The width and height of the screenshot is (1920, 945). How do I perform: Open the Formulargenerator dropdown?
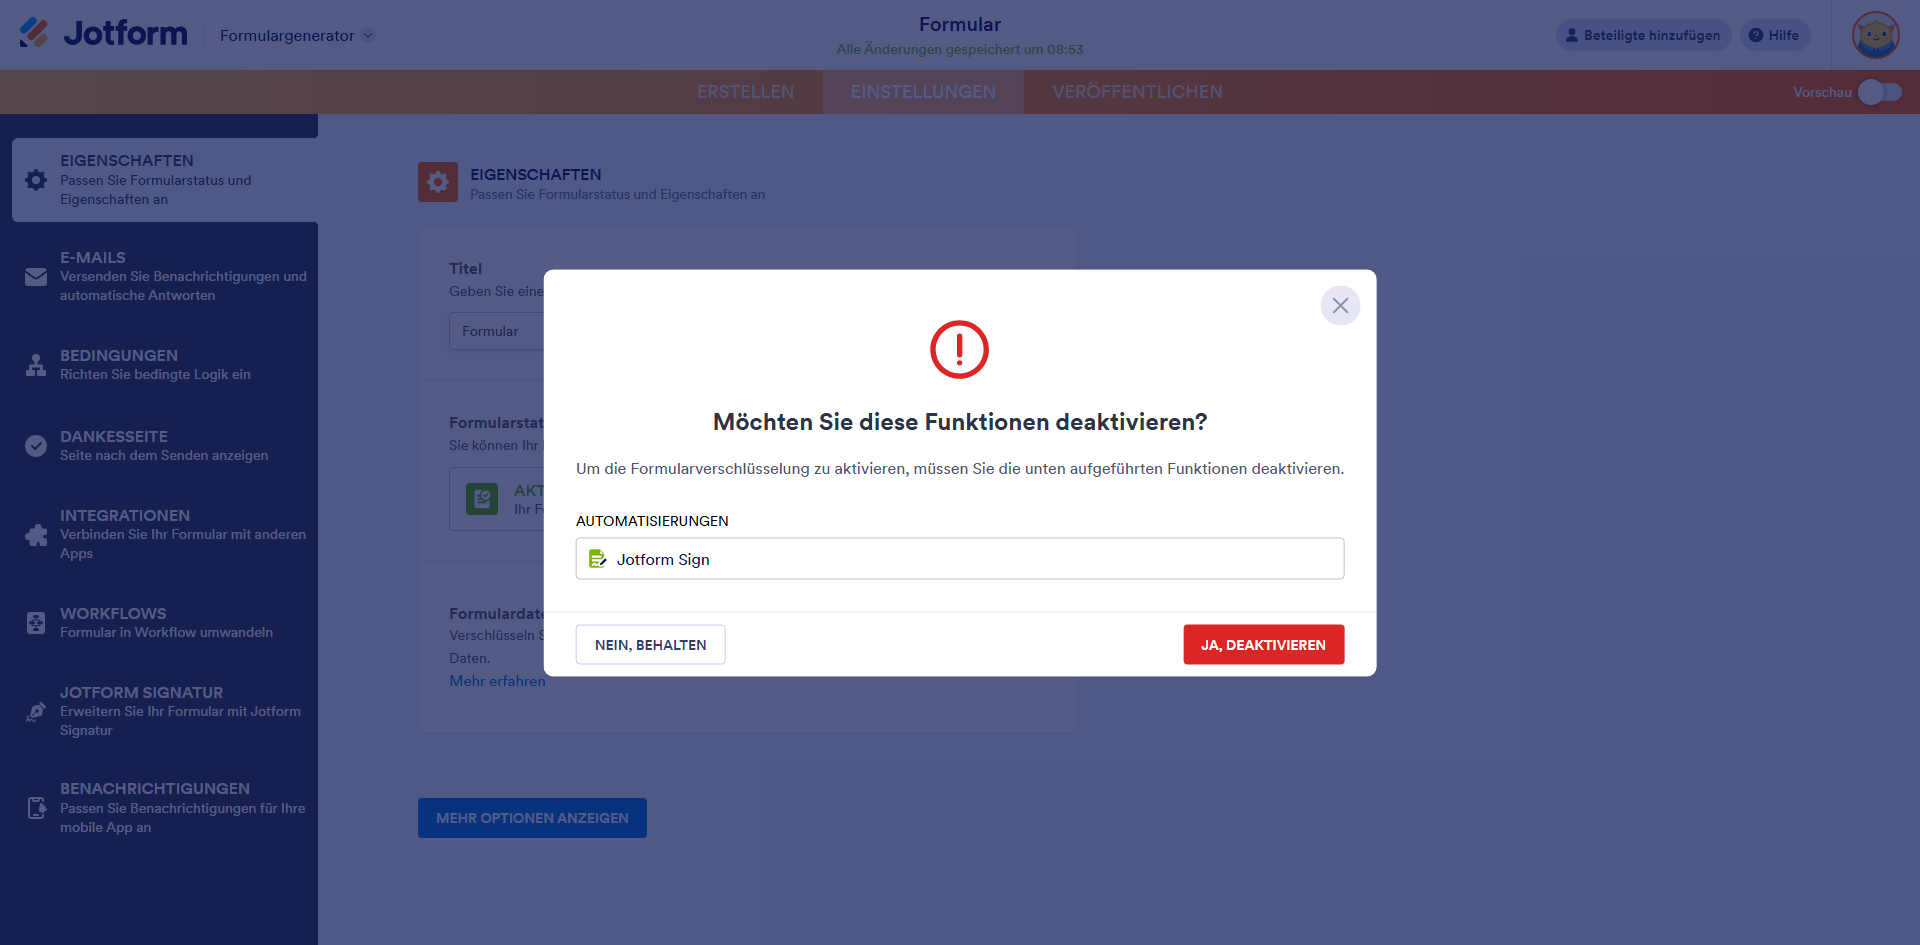(297, 35)
